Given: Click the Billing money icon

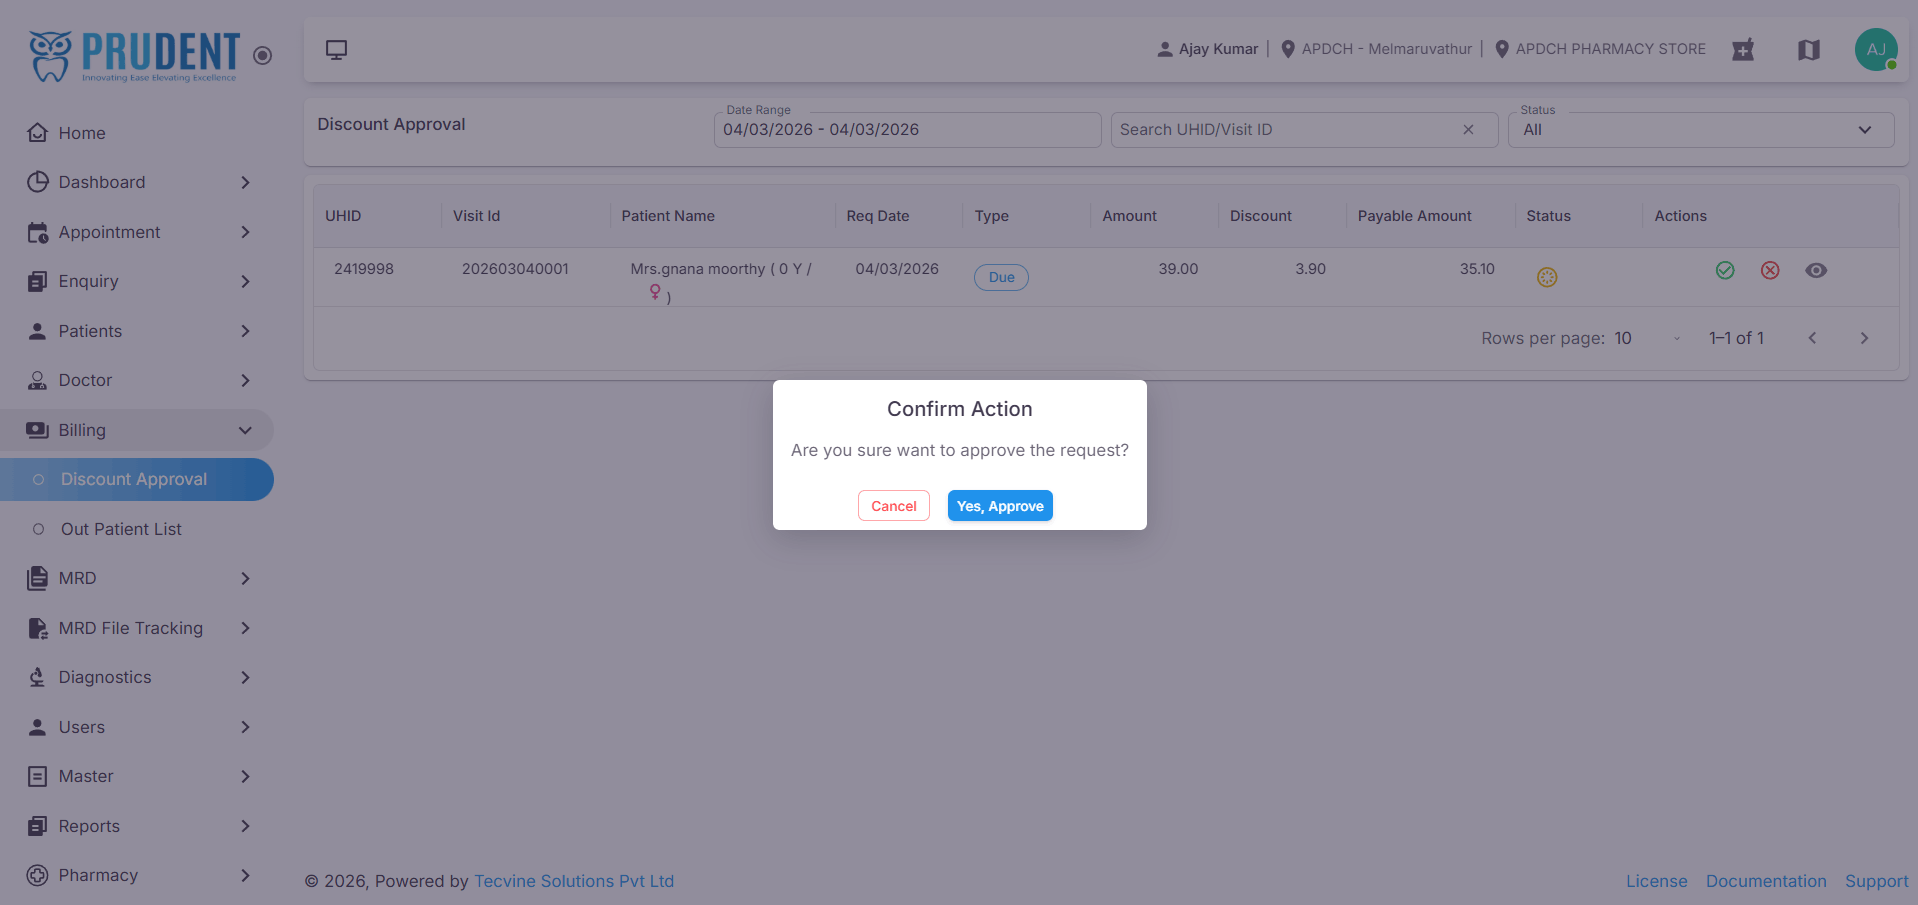Looking at the screenshot, I should [38, 430].
